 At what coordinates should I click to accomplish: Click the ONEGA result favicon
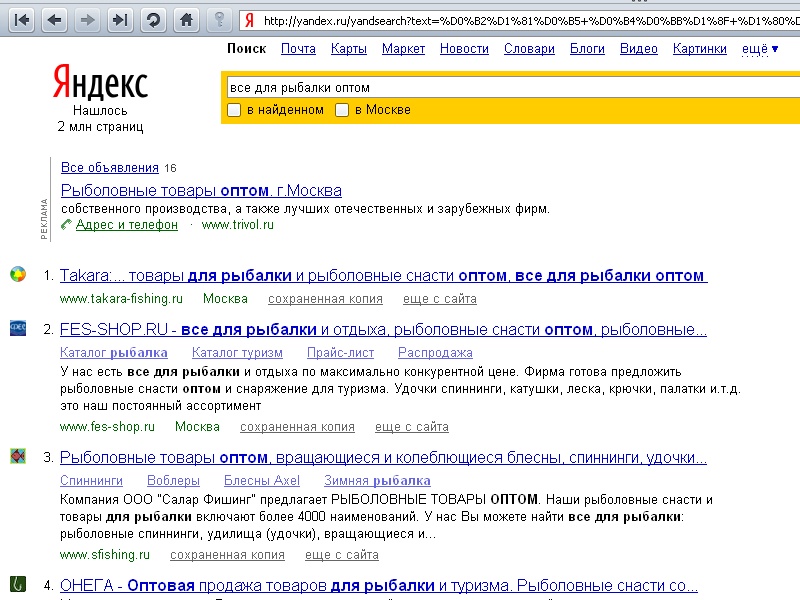pos(18,584)
